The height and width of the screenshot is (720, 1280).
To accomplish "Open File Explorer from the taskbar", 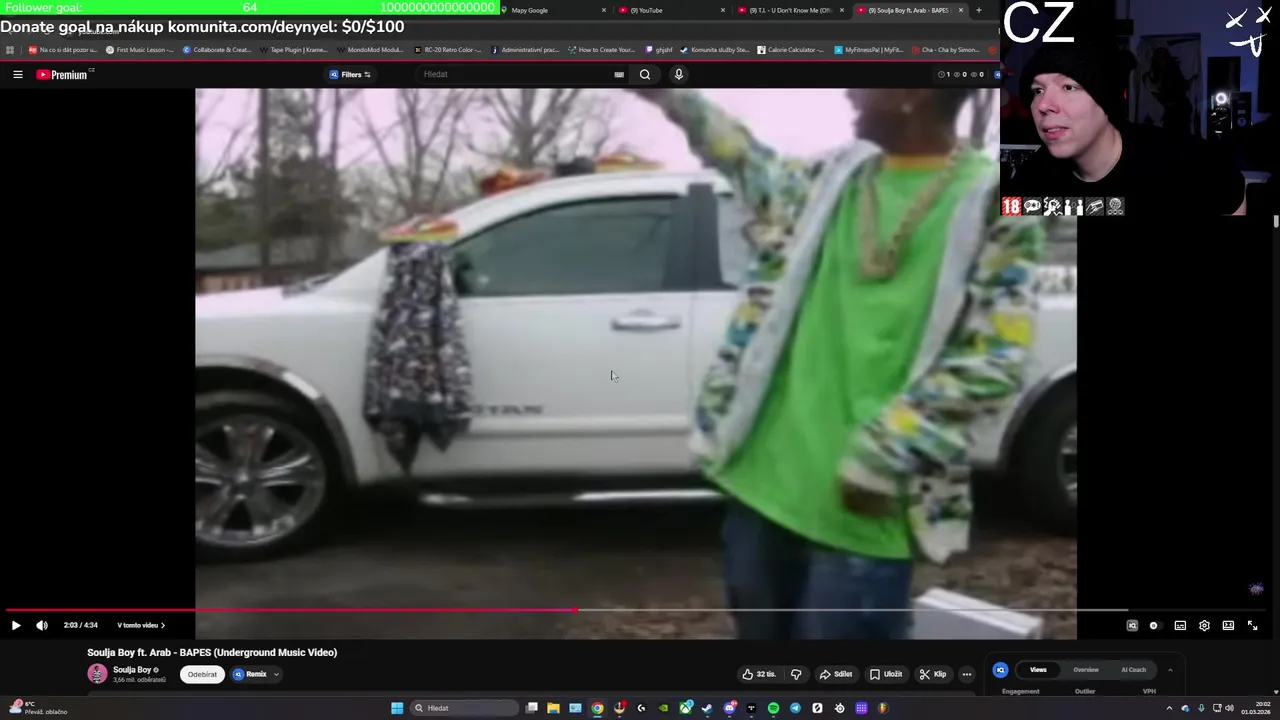I will pyautogui.click(x=553, y=708).
